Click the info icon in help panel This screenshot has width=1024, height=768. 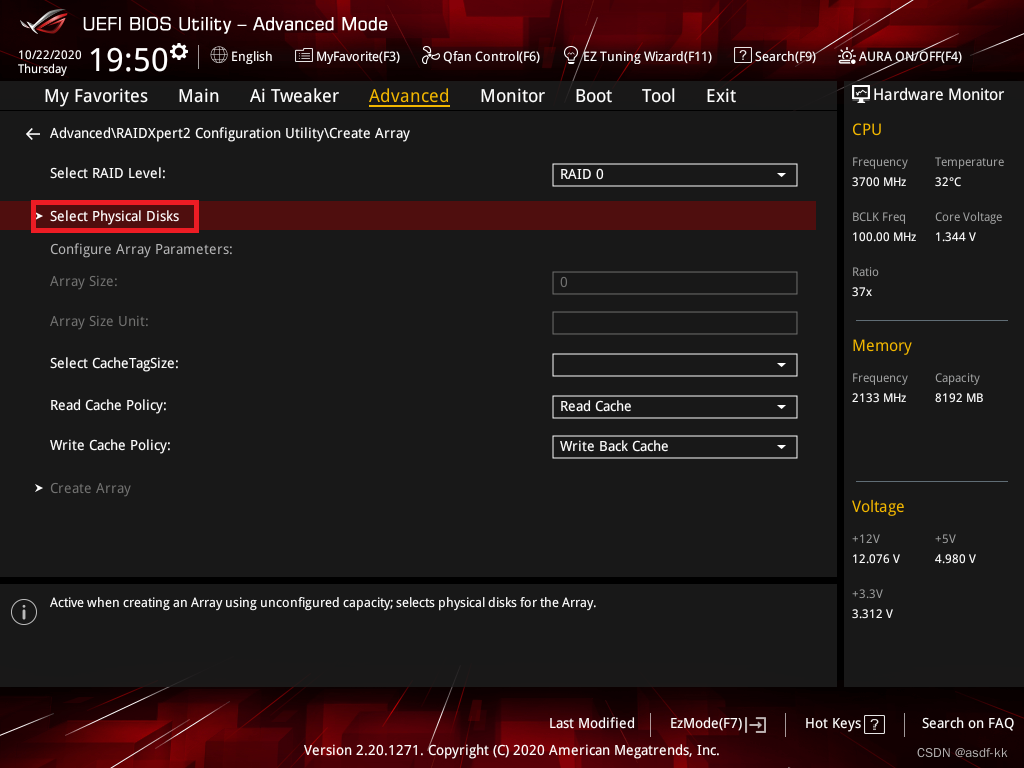pos(24,612)
